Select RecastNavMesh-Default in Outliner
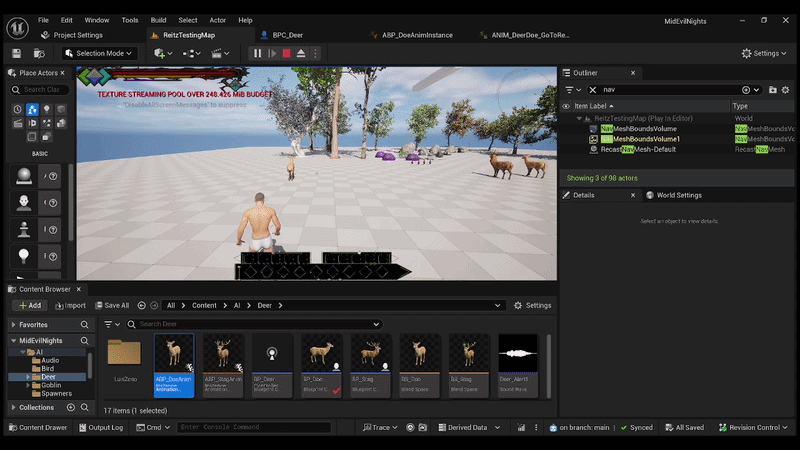 (x=638, y=149)
